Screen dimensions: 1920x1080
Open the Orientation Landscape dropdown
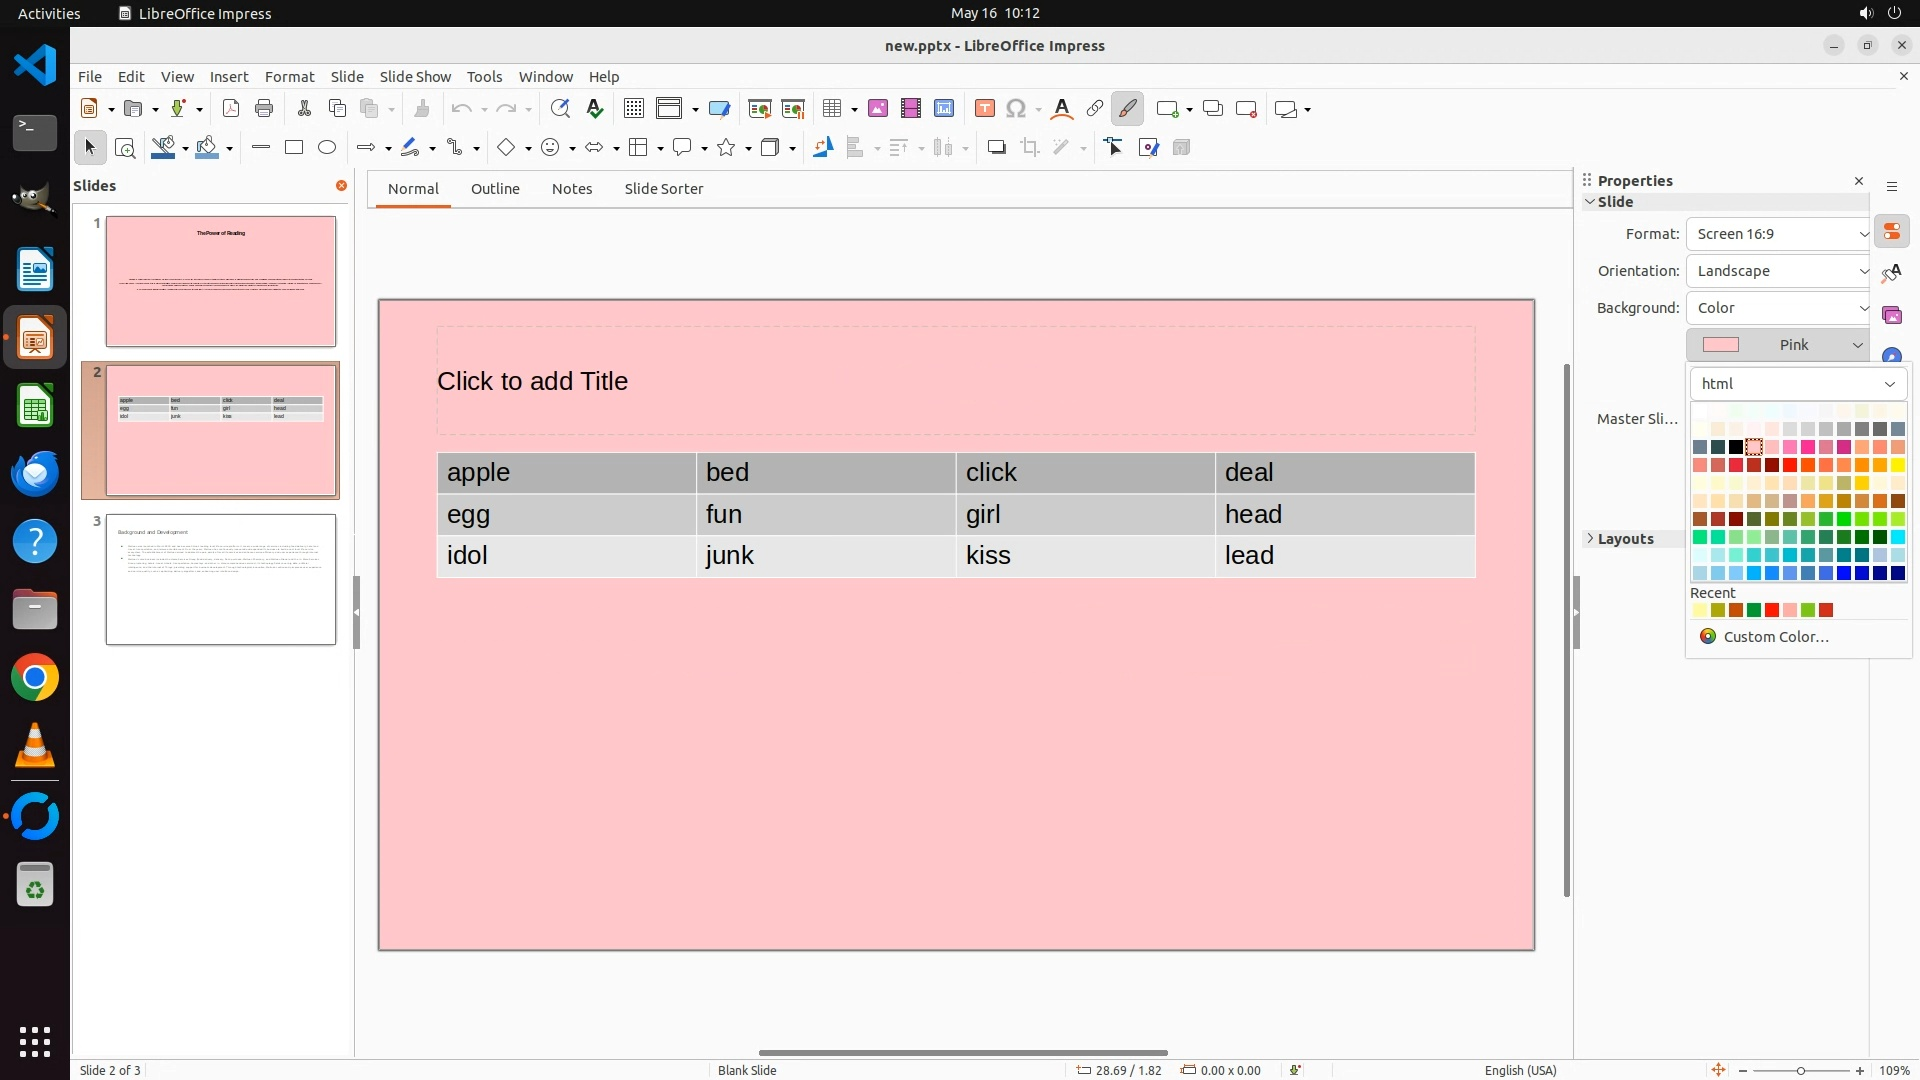click(x=1780, y=271)
